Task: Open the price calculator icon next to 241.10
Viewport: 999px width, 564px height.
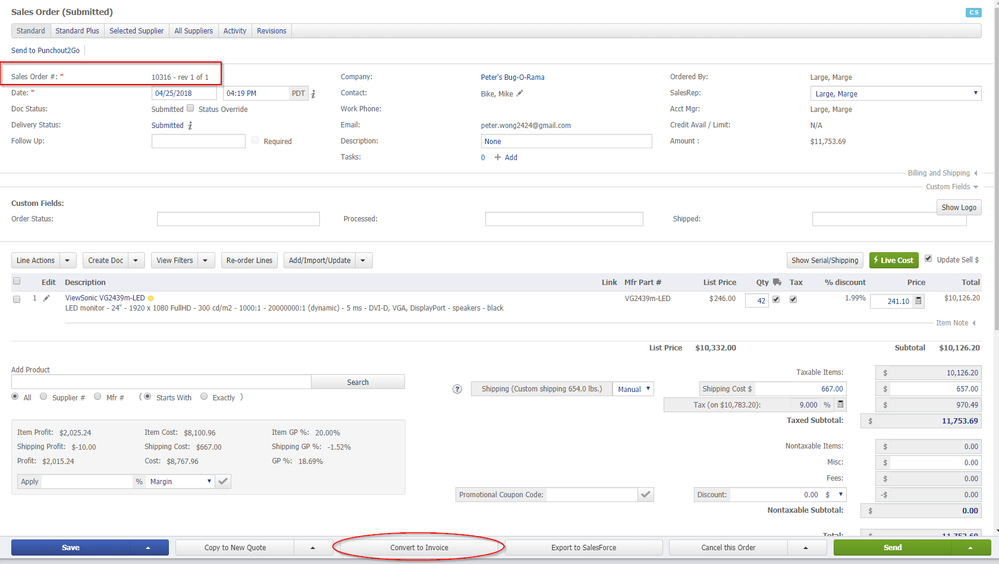Action: [919, 300]
